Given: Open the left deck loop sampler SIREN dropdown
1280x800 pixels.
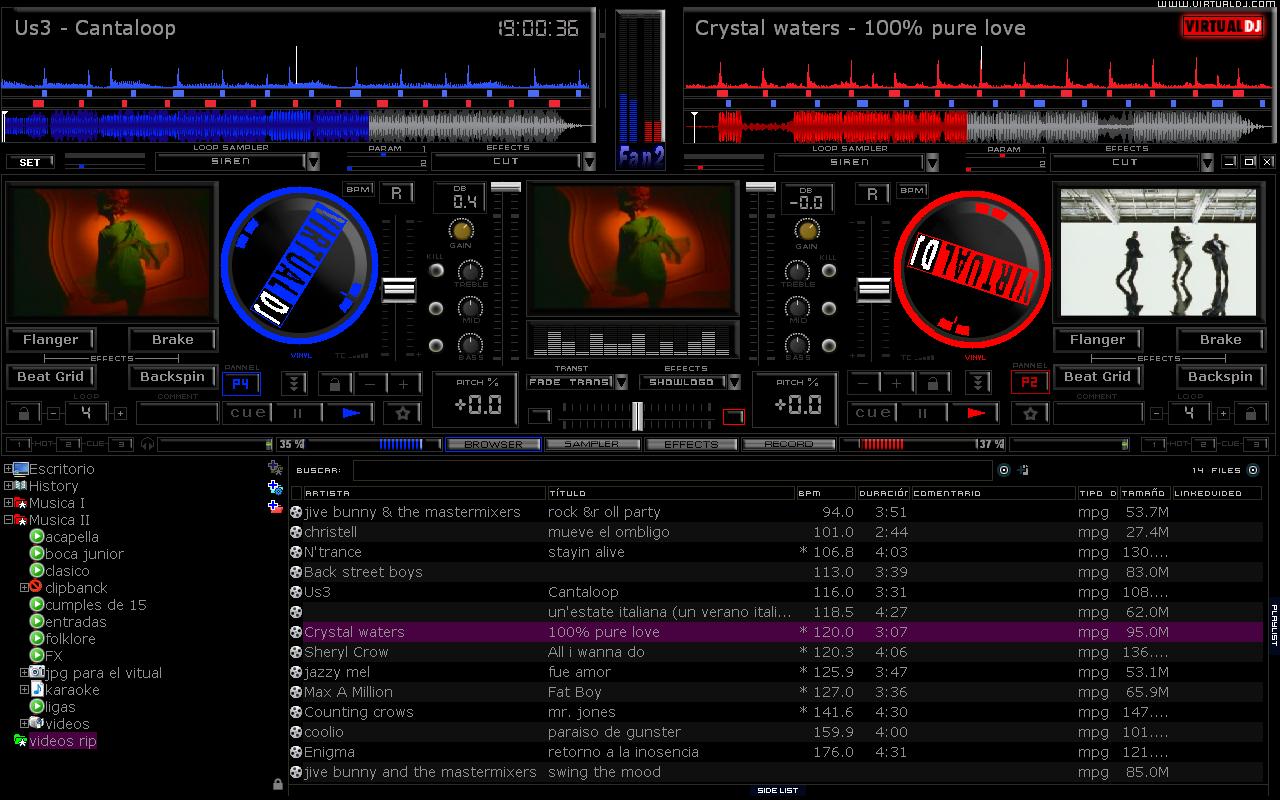Looking at the screenshot, I should click(x=313, y=162).
